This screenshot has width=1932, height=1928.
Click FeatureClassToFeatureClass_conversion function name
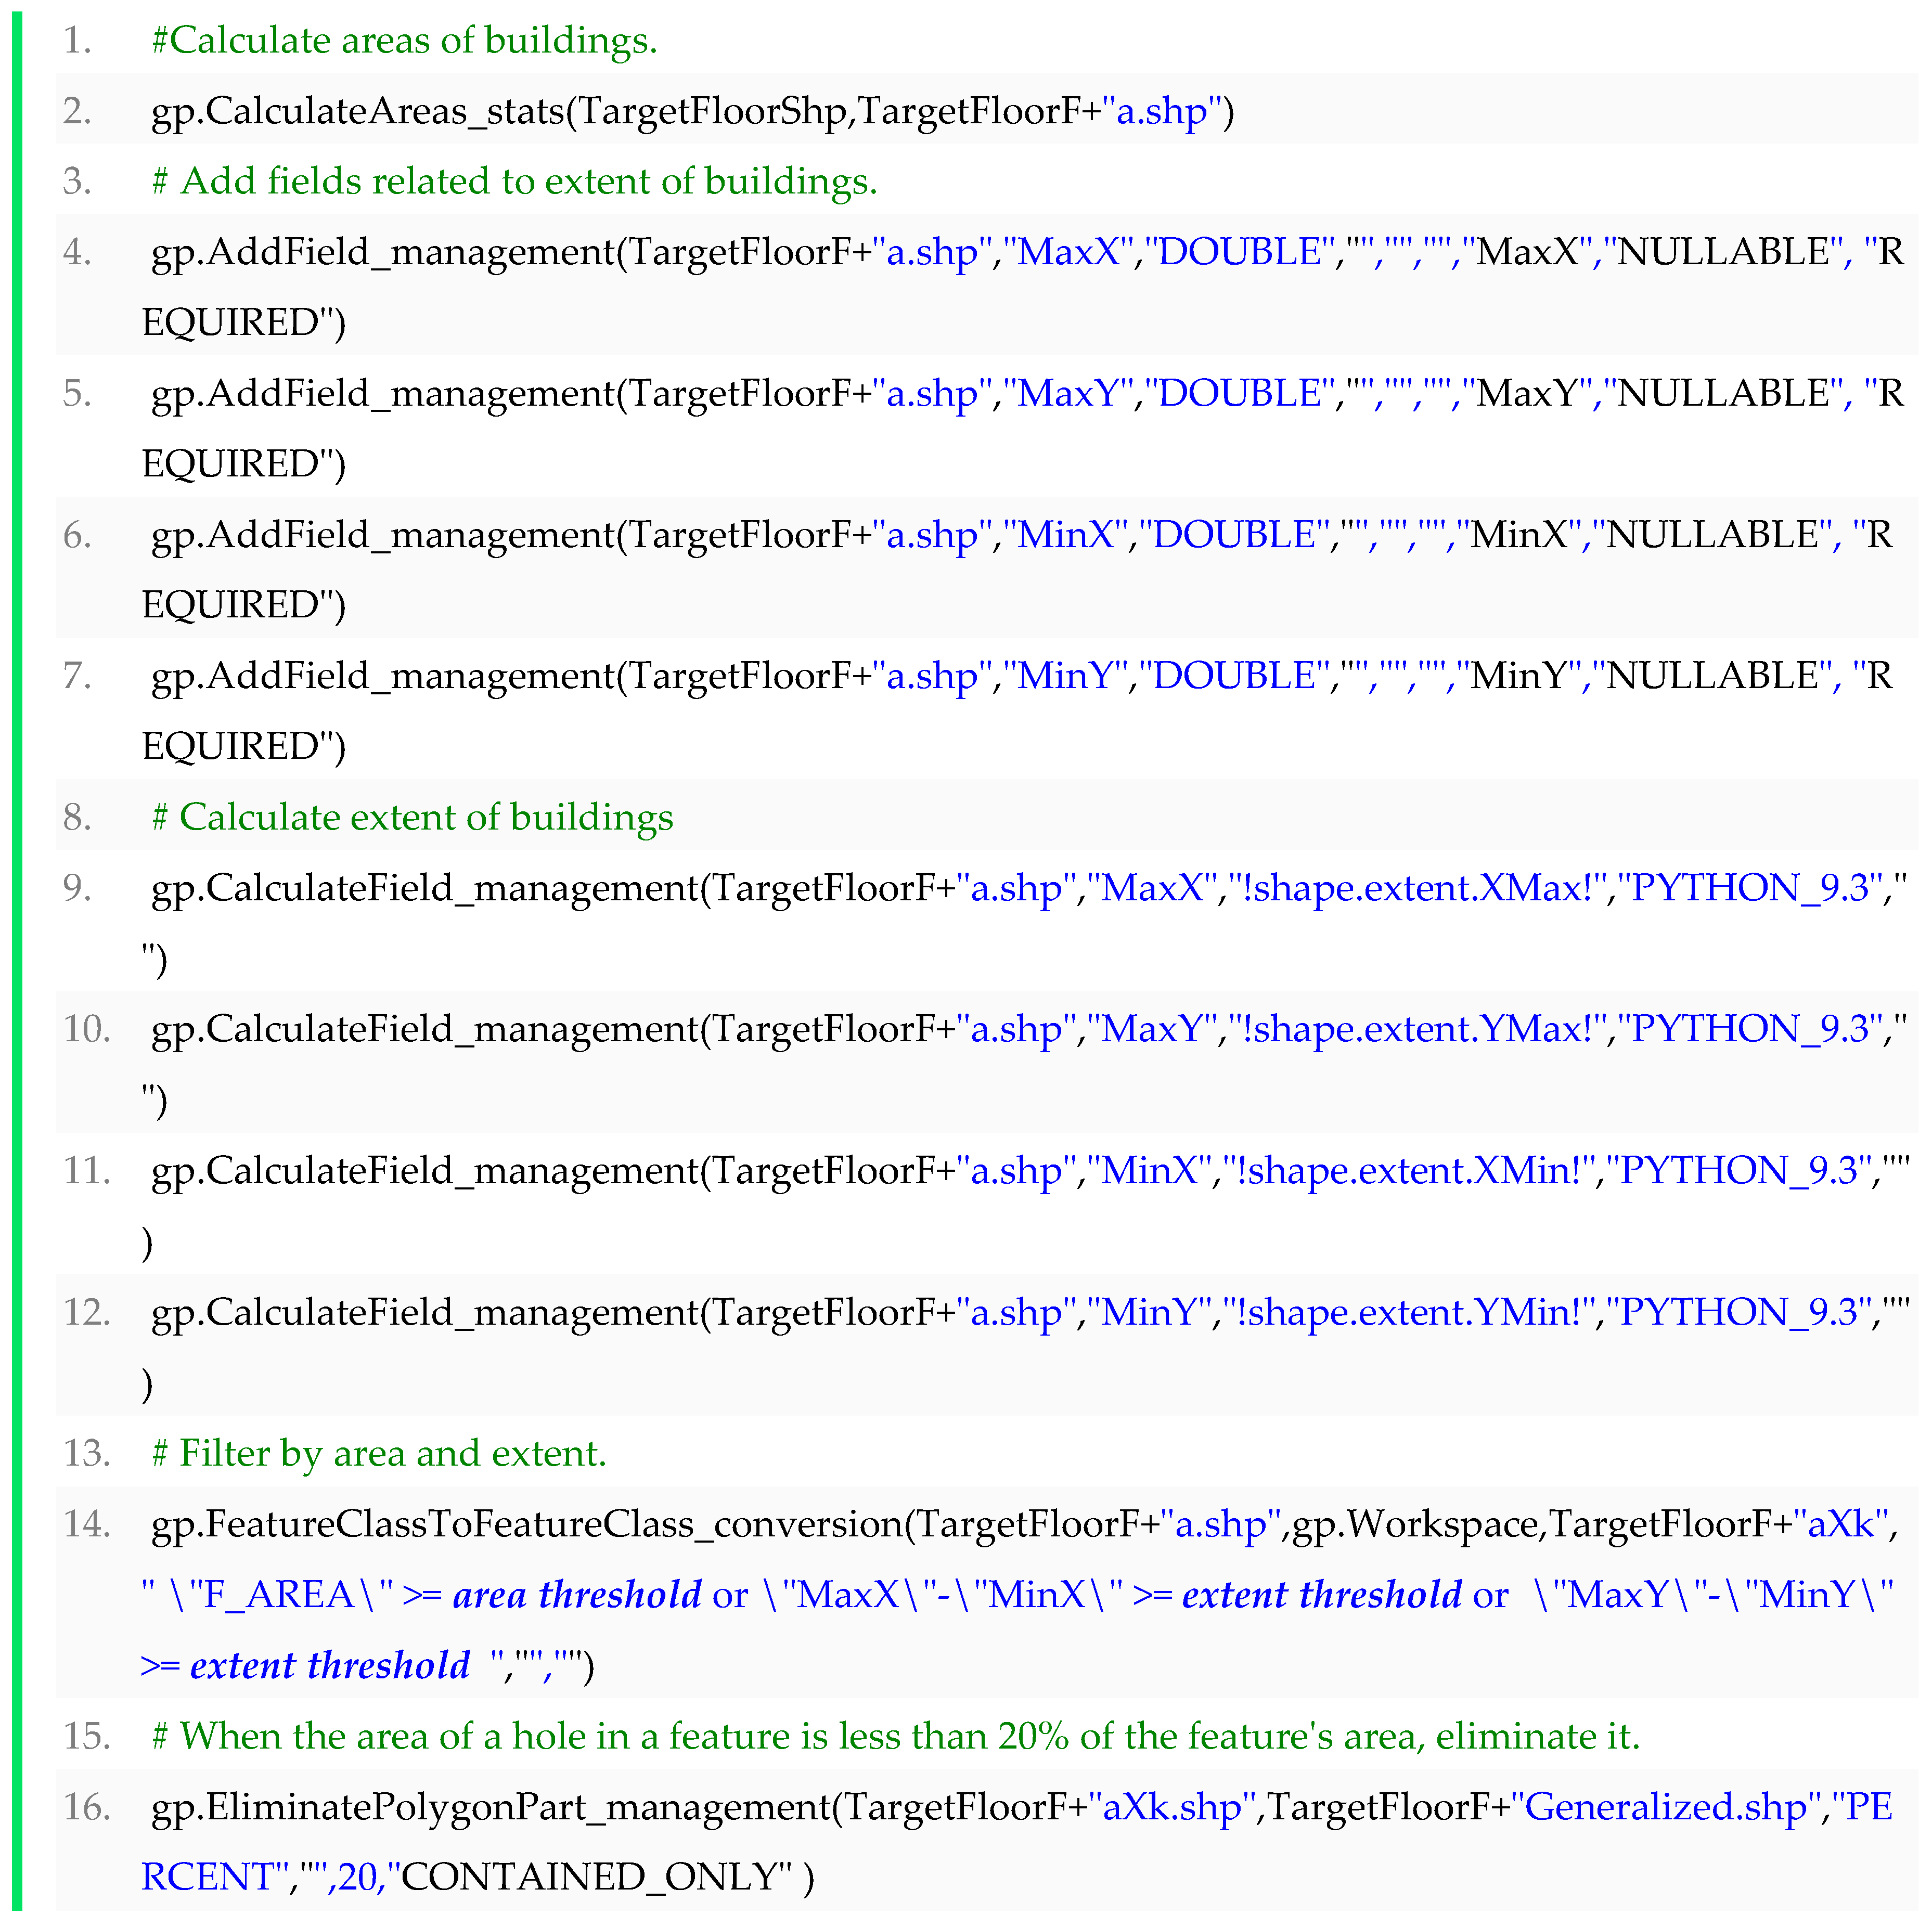coord(553,1524)
